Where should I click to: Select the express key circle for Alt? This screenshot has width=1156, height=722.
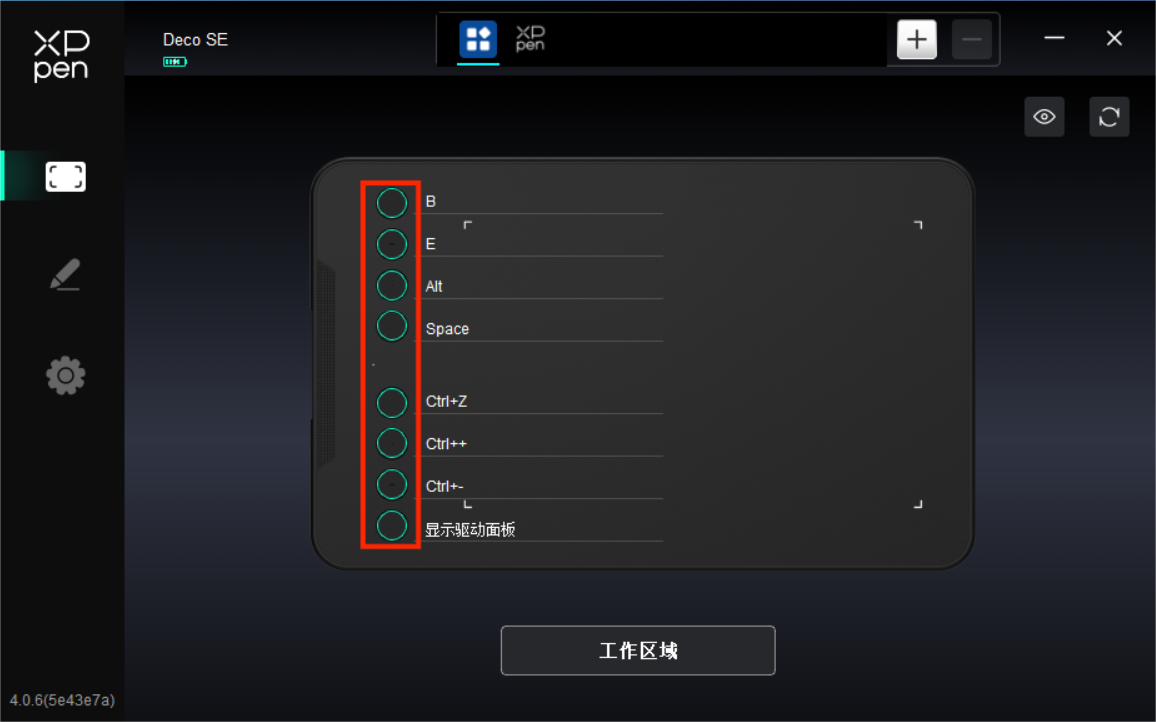(x=391, y=285)
